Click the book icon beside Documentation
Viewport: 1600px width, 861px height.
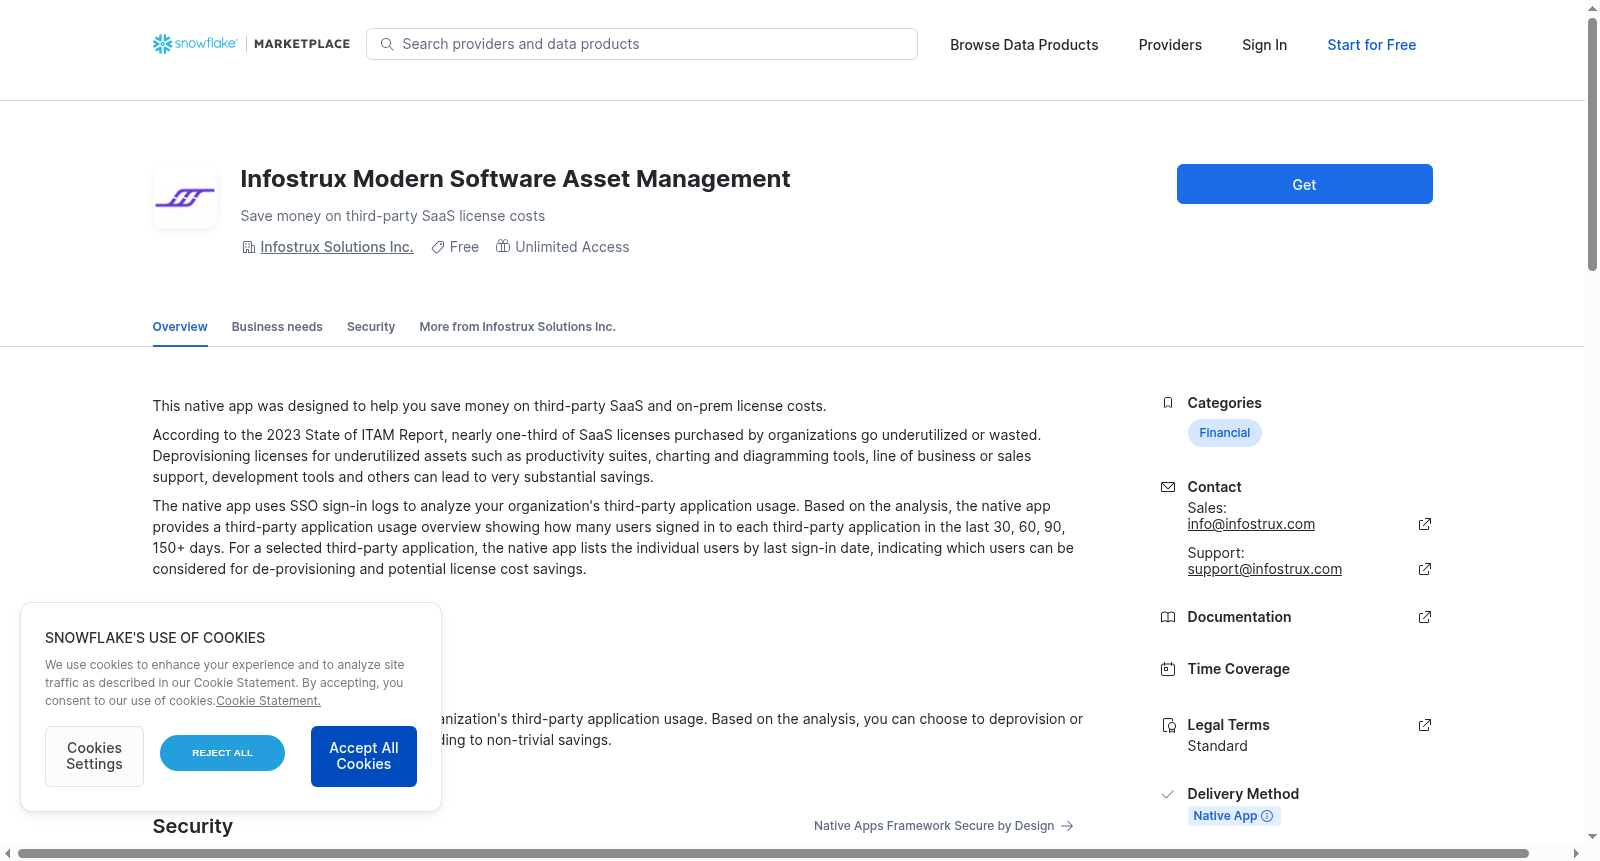1168,617
